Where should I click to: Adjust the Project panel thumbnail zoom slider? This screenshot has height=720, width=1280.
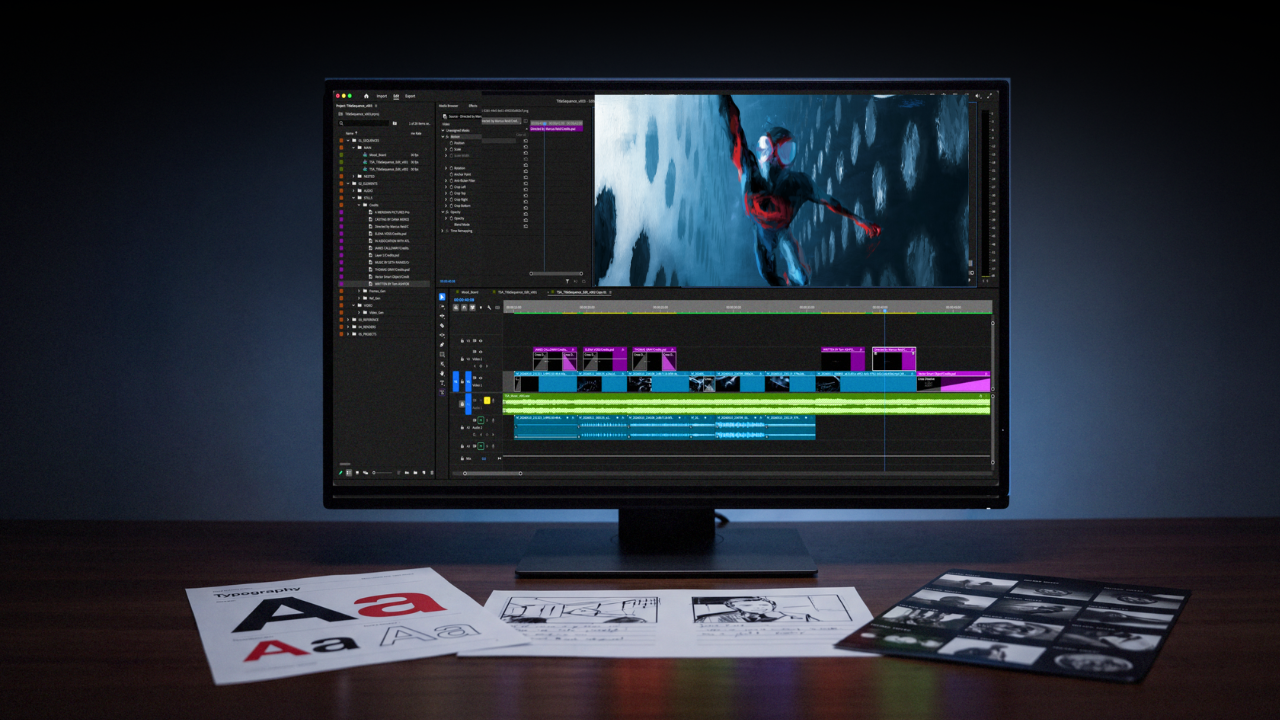click(383, 472)
